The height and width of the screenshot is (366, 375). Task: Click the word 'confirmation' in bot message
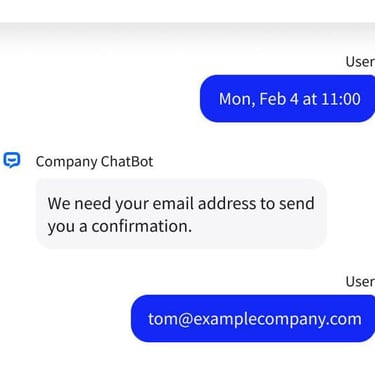[142, 226]
